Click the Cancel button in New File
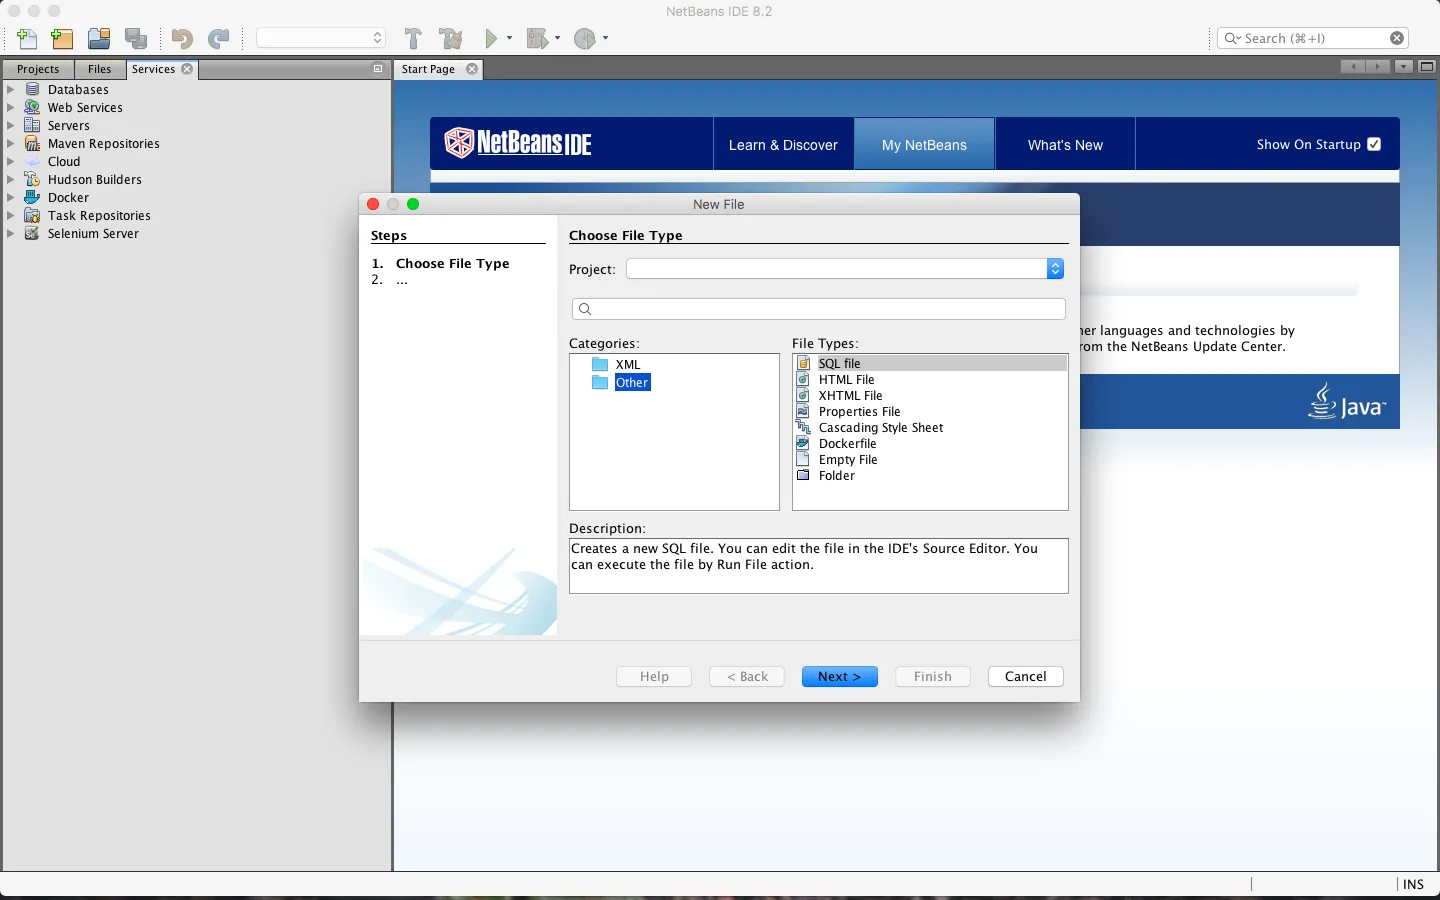This screenshot has width=1440, height=900. (1026, 677)
